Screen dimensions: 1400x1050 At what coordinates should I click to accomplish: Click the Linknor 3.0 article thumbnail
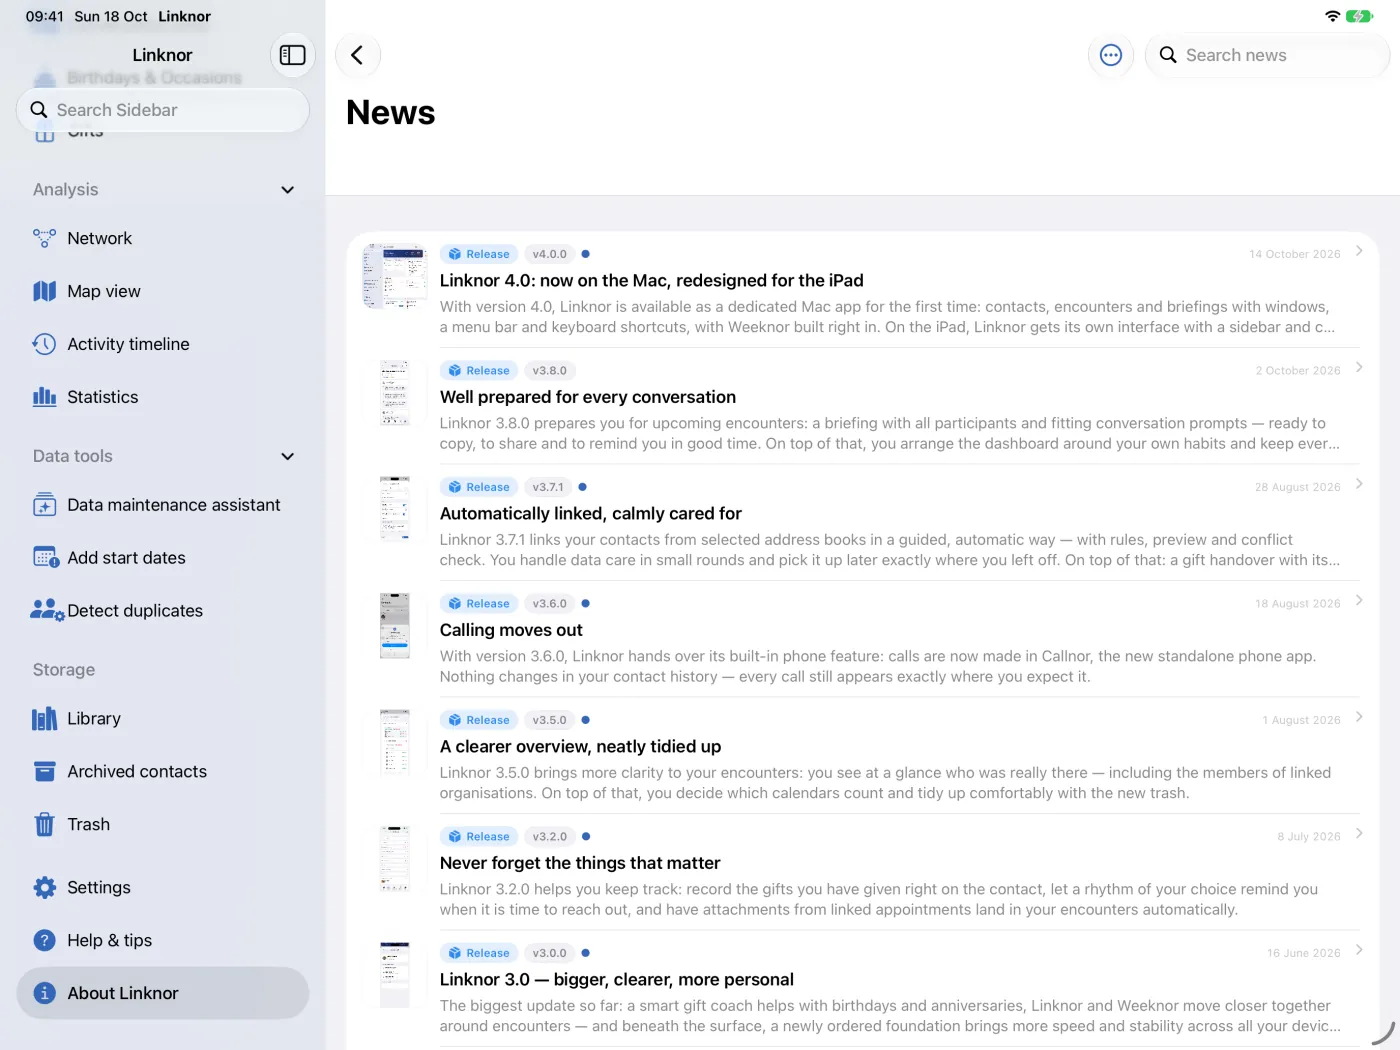(395, 975)
